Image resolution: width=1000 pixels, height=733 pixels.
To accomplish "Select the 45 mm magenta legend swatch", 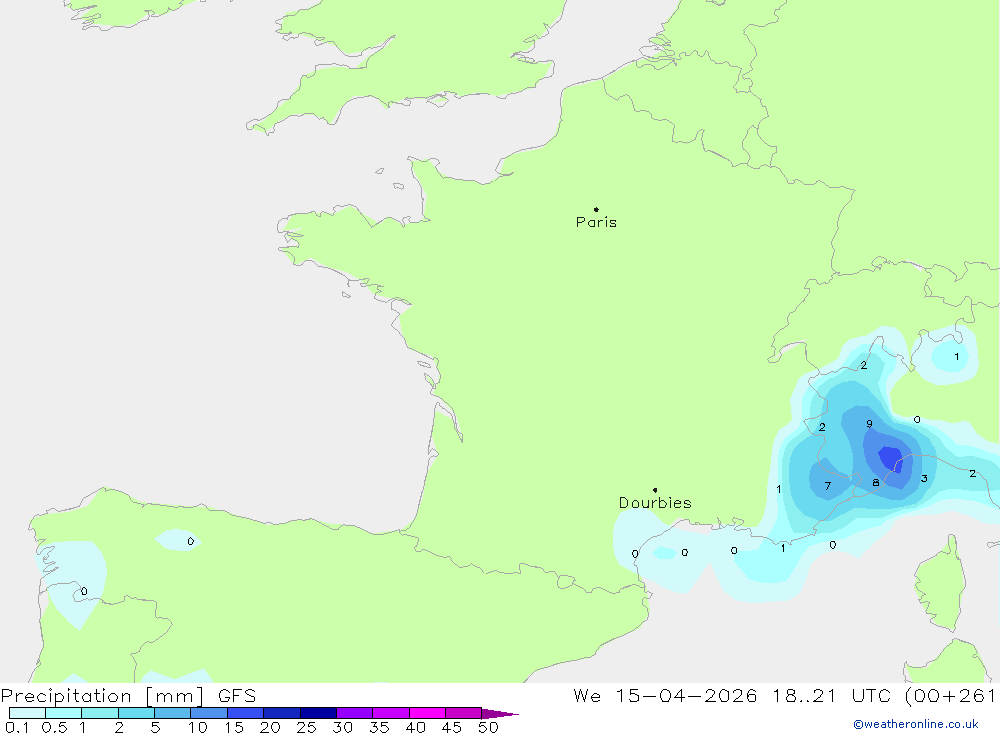I will (463, 713).
